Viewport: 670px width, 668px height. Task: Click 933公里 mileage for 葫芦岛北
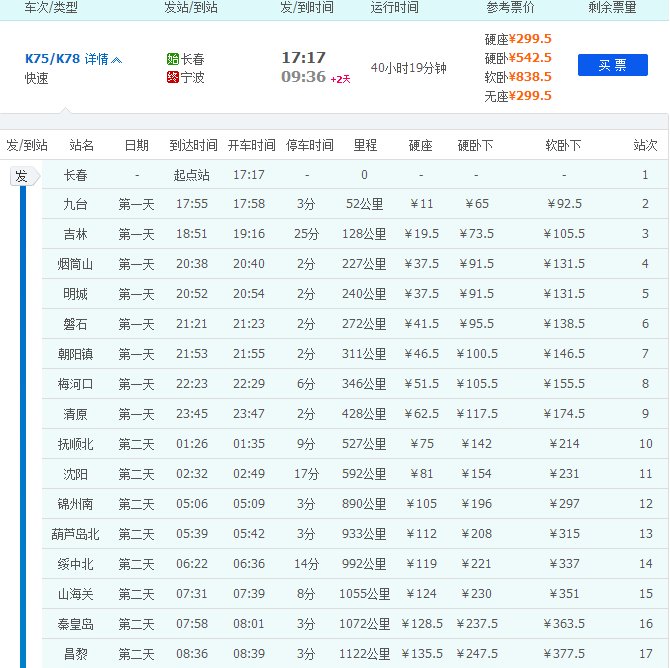[364, 534]
